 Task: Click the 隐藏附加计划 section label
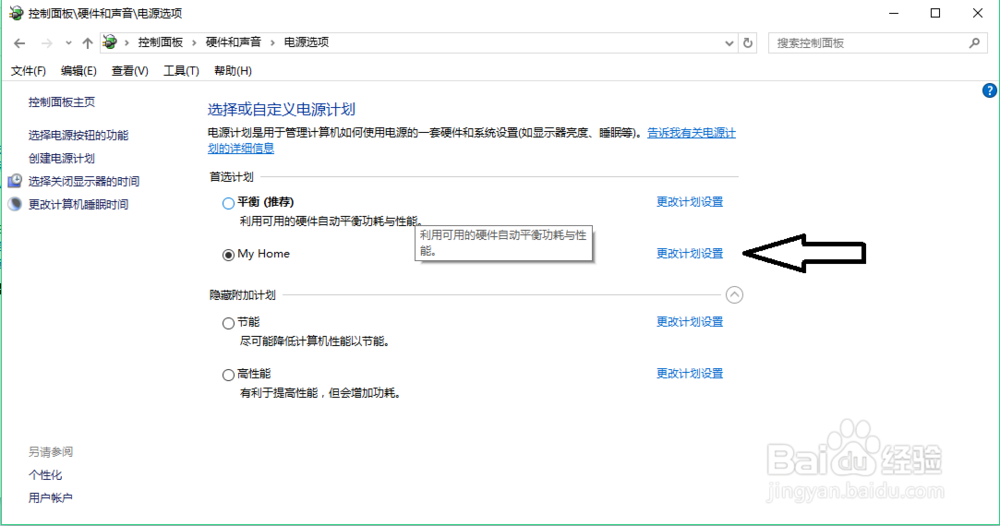tap(242, 295)
